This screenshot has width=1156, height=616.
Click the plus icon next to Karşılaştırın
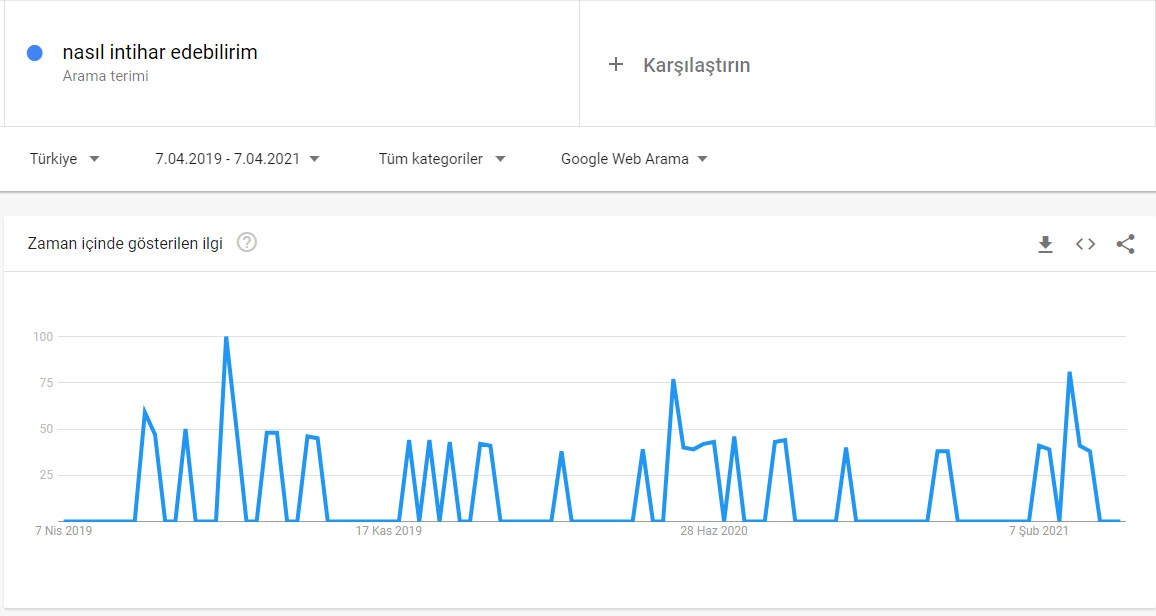tap(616, 65)
